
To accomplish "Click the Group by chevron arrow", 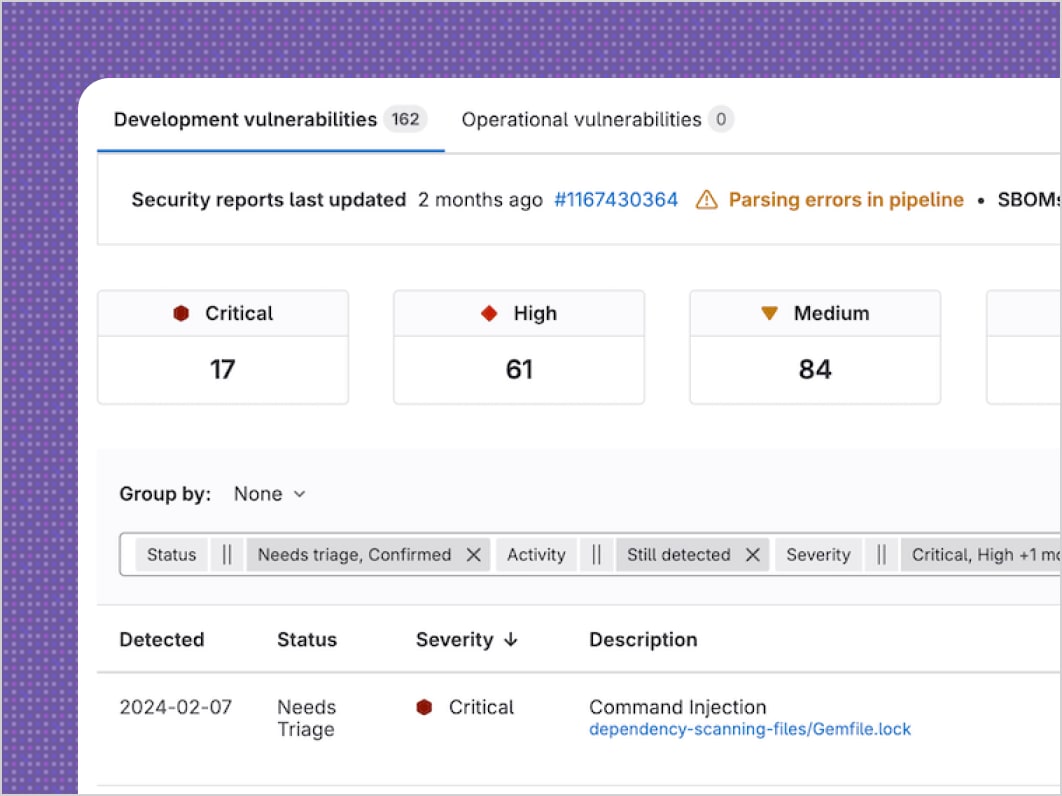I will [x=299, y=495].
